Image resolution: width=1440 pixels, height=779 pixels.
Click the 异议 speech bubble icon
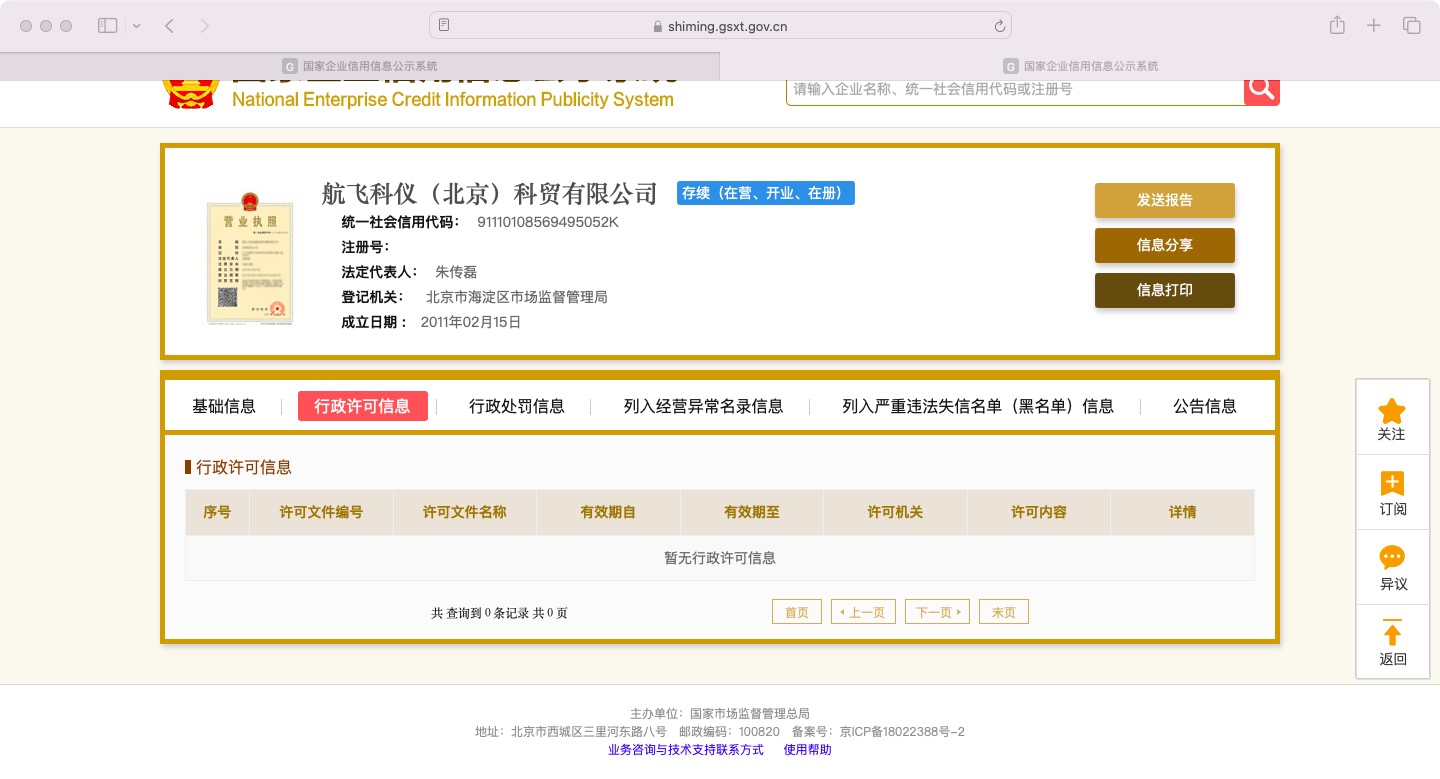tap(1392, 558)
